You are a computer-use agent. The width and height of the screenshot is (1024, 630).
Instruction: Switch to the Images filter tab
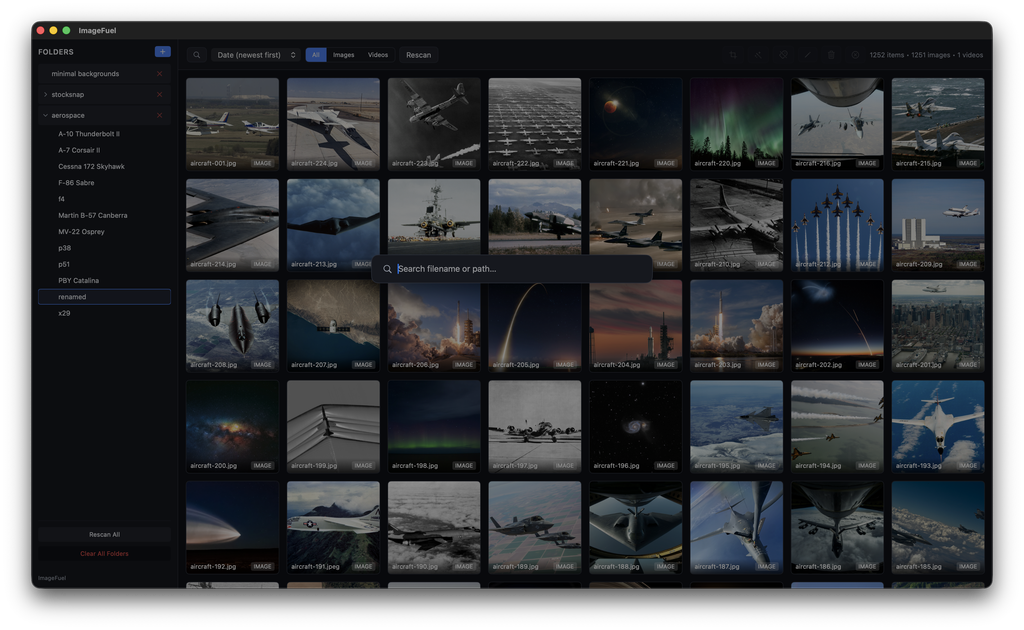tap(344, 55)
